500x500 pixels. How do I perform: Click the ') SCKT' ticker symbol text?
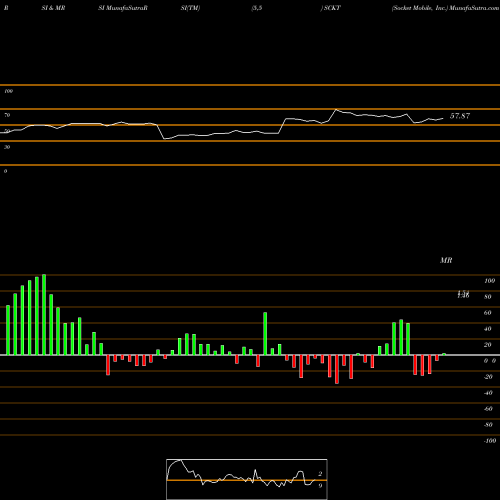[330, 8]
